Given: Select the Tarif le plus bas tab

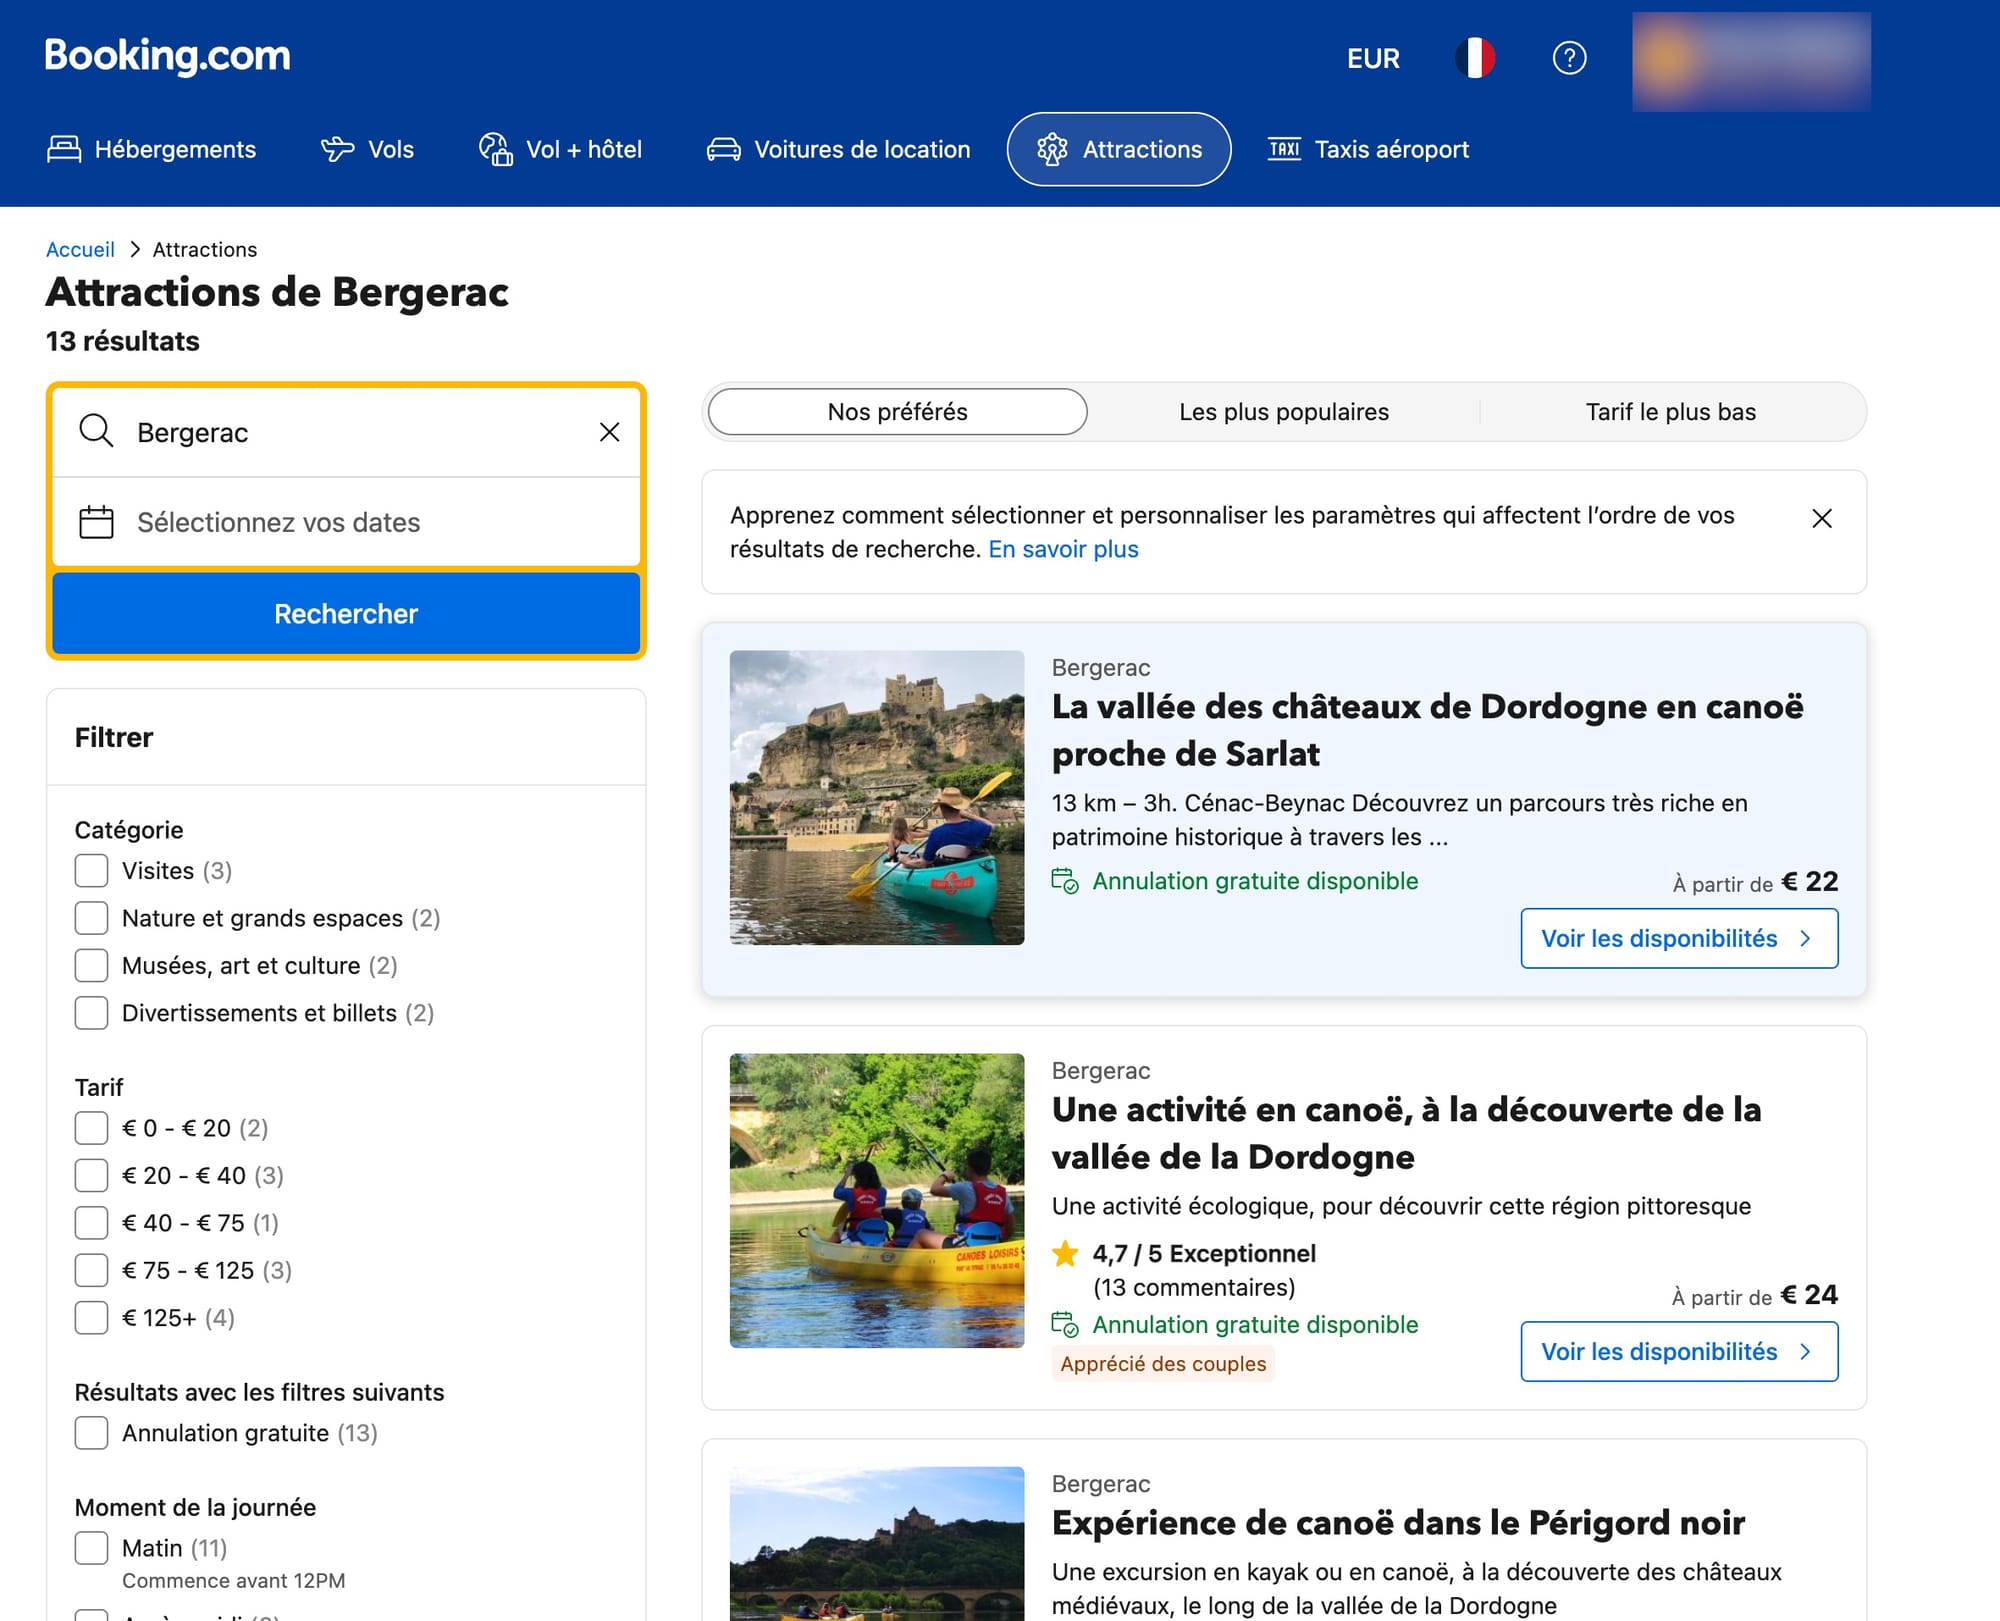Looking at the screenshot, I should point(1670,412).
